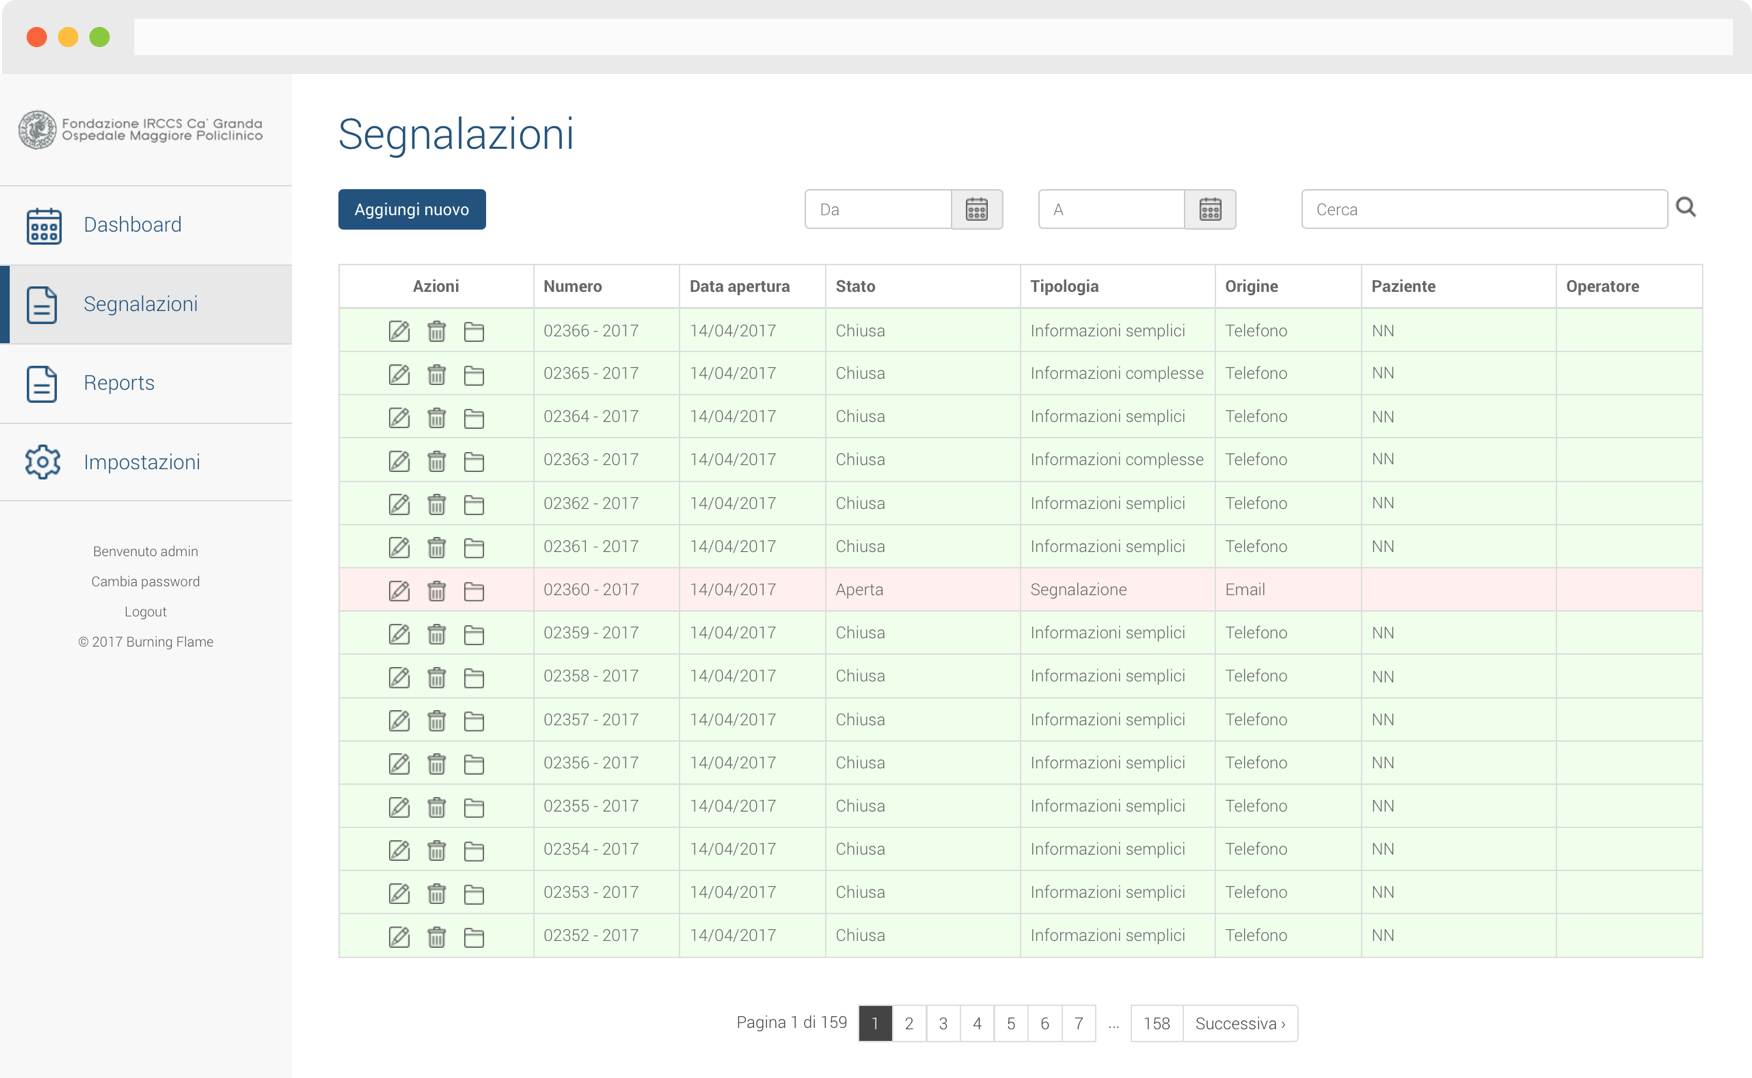Edit record 02362 - 2017
1752x1078 pixels.
point(399,504)
